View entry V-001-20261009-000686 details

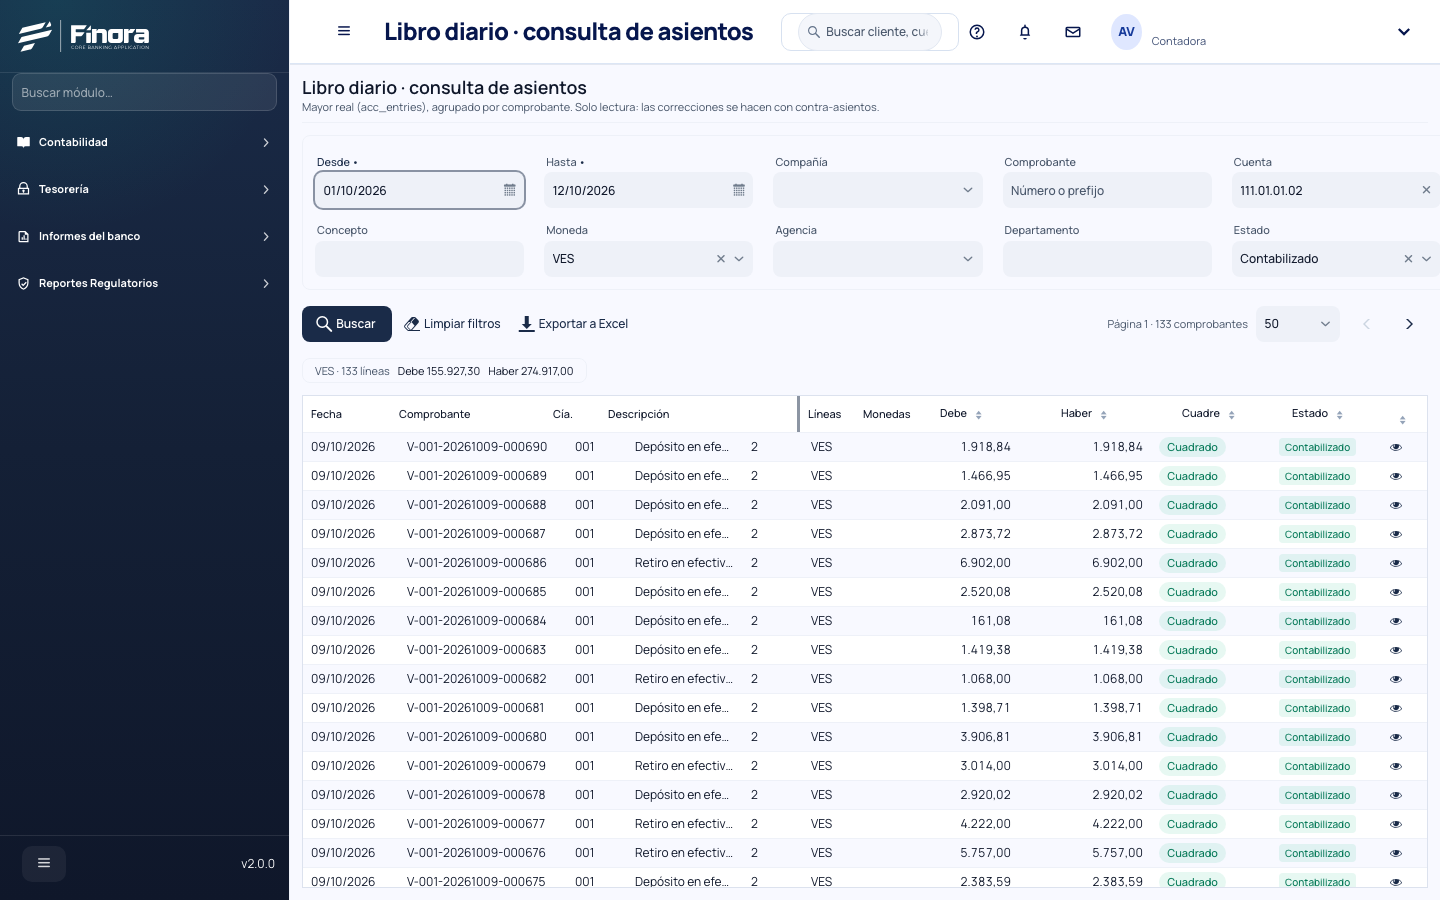1396,563
